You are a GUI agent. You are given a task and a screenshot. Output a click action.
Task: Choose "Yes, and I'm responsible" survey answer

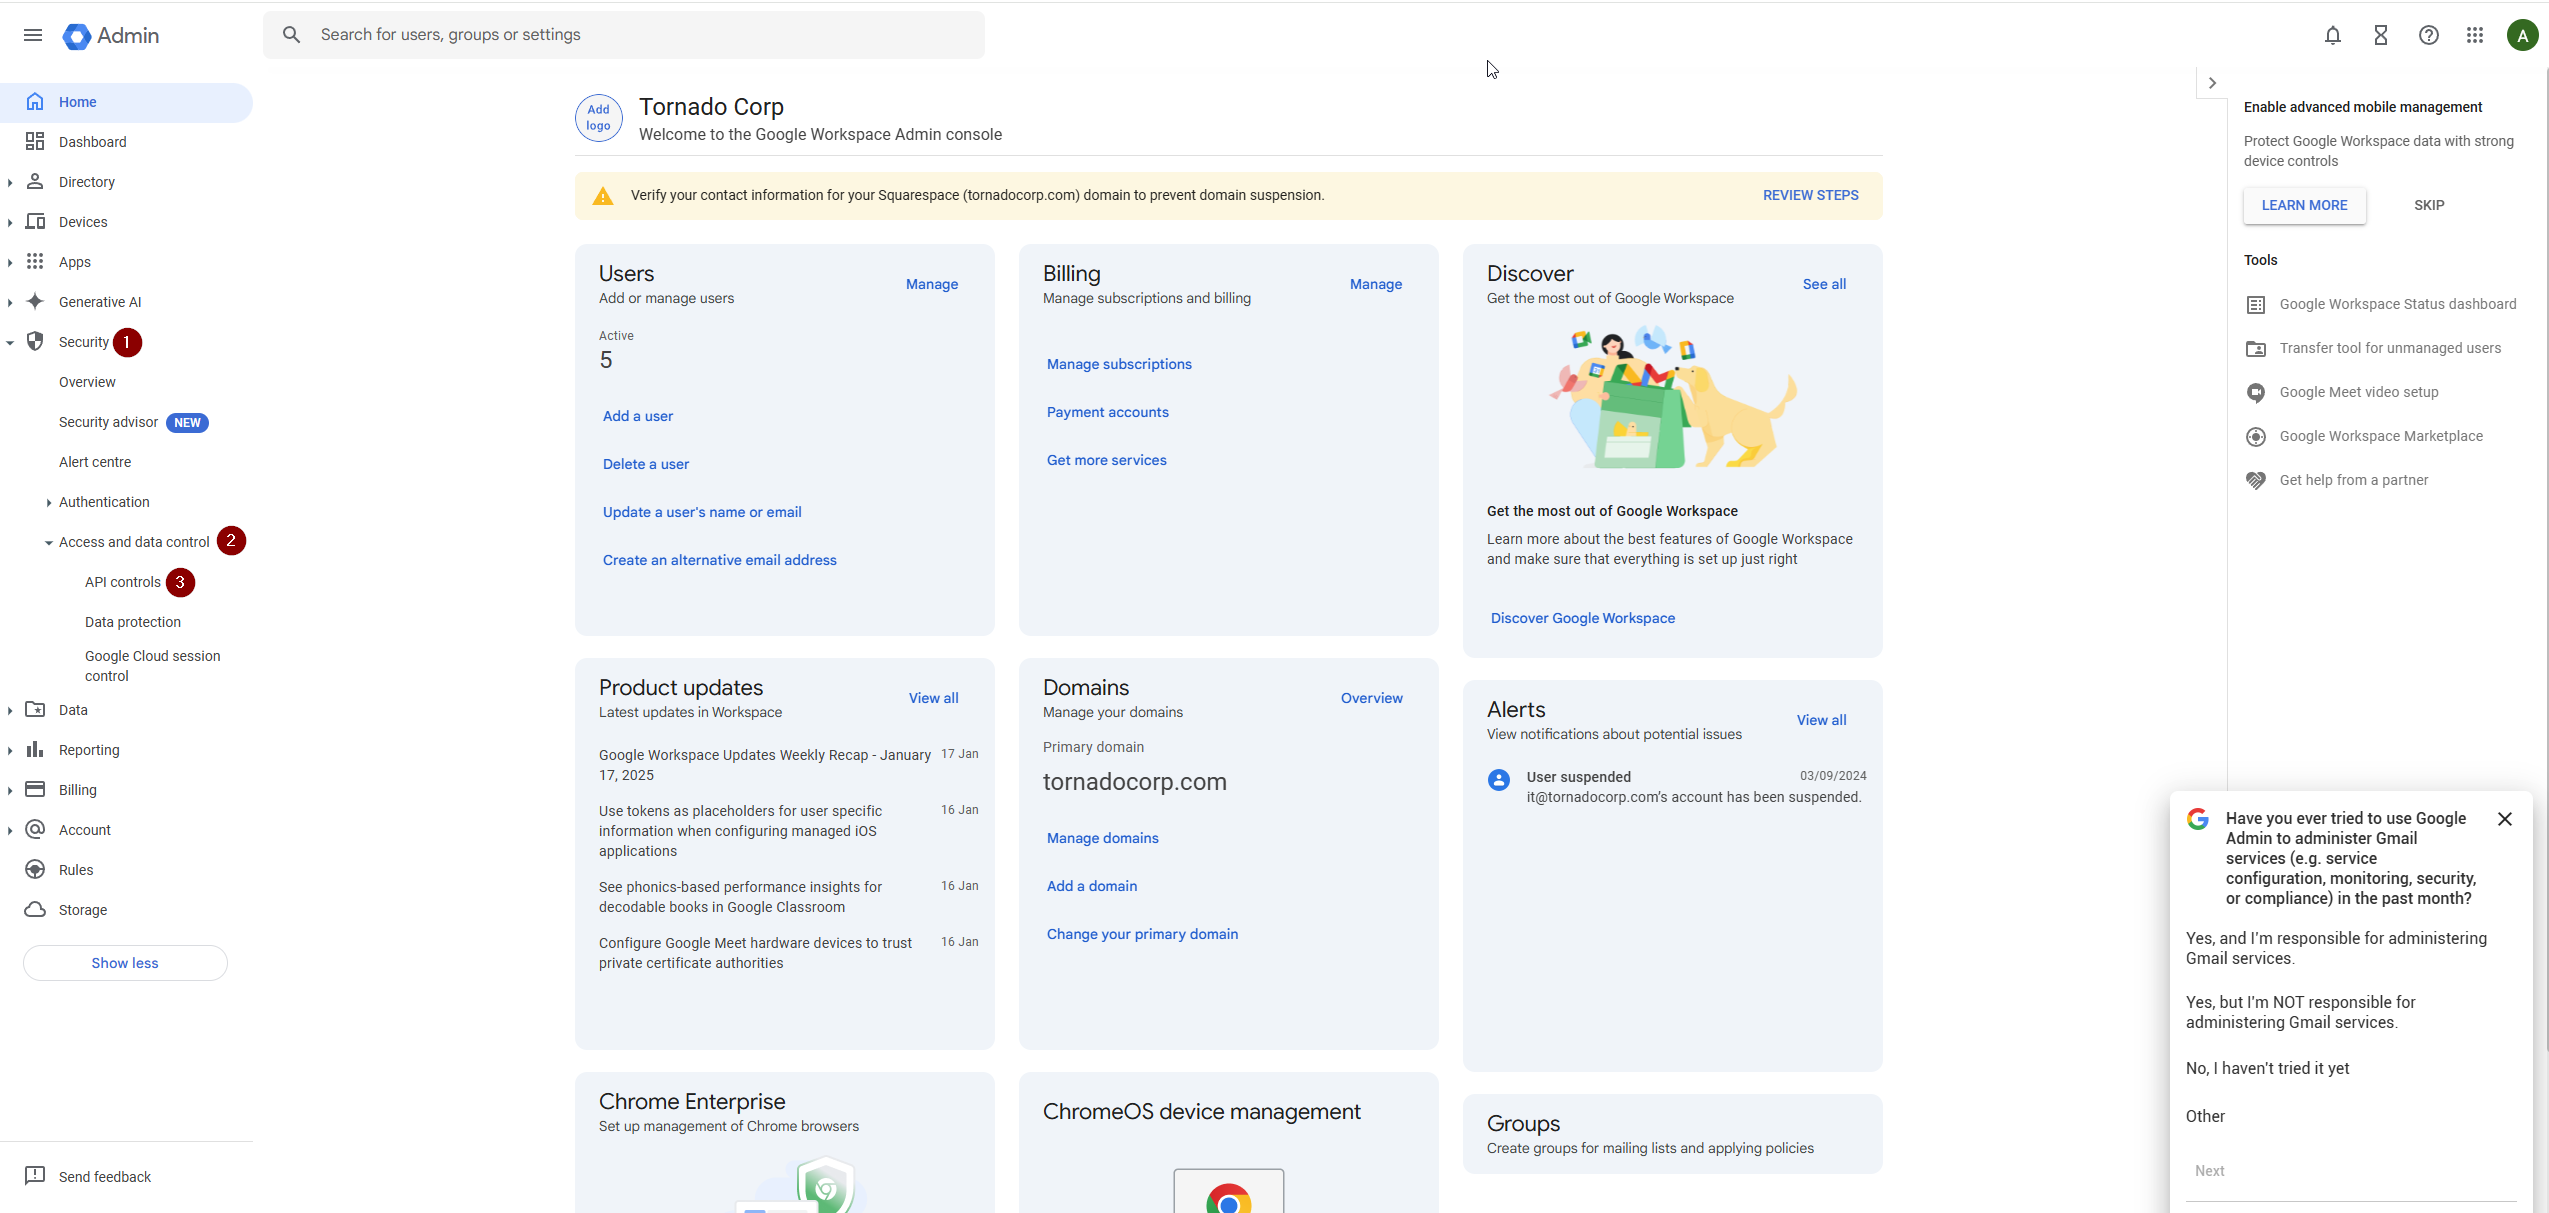point(2335,948)
